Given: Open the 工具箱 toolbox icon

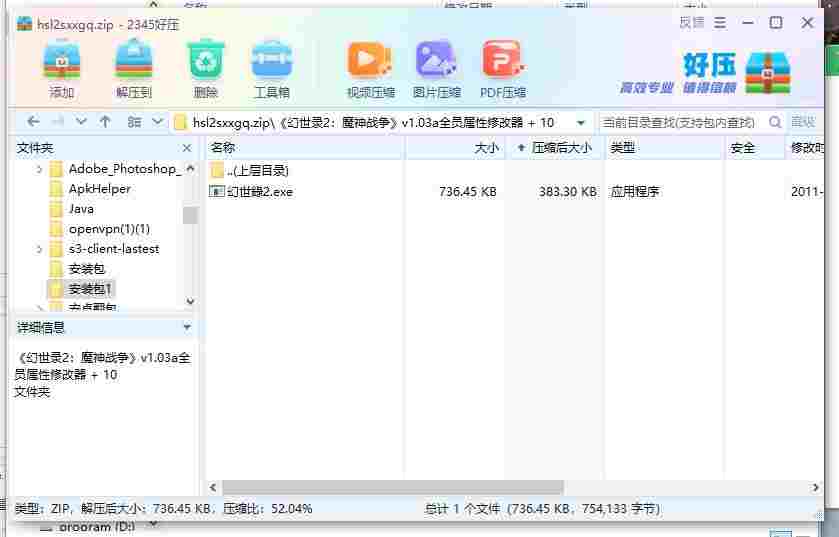Looking at the screenshot, I should click(272, 61).
